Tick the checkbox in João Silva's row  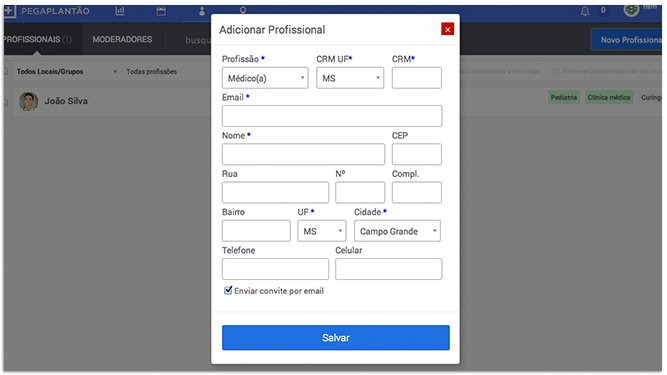coord(6,102)
